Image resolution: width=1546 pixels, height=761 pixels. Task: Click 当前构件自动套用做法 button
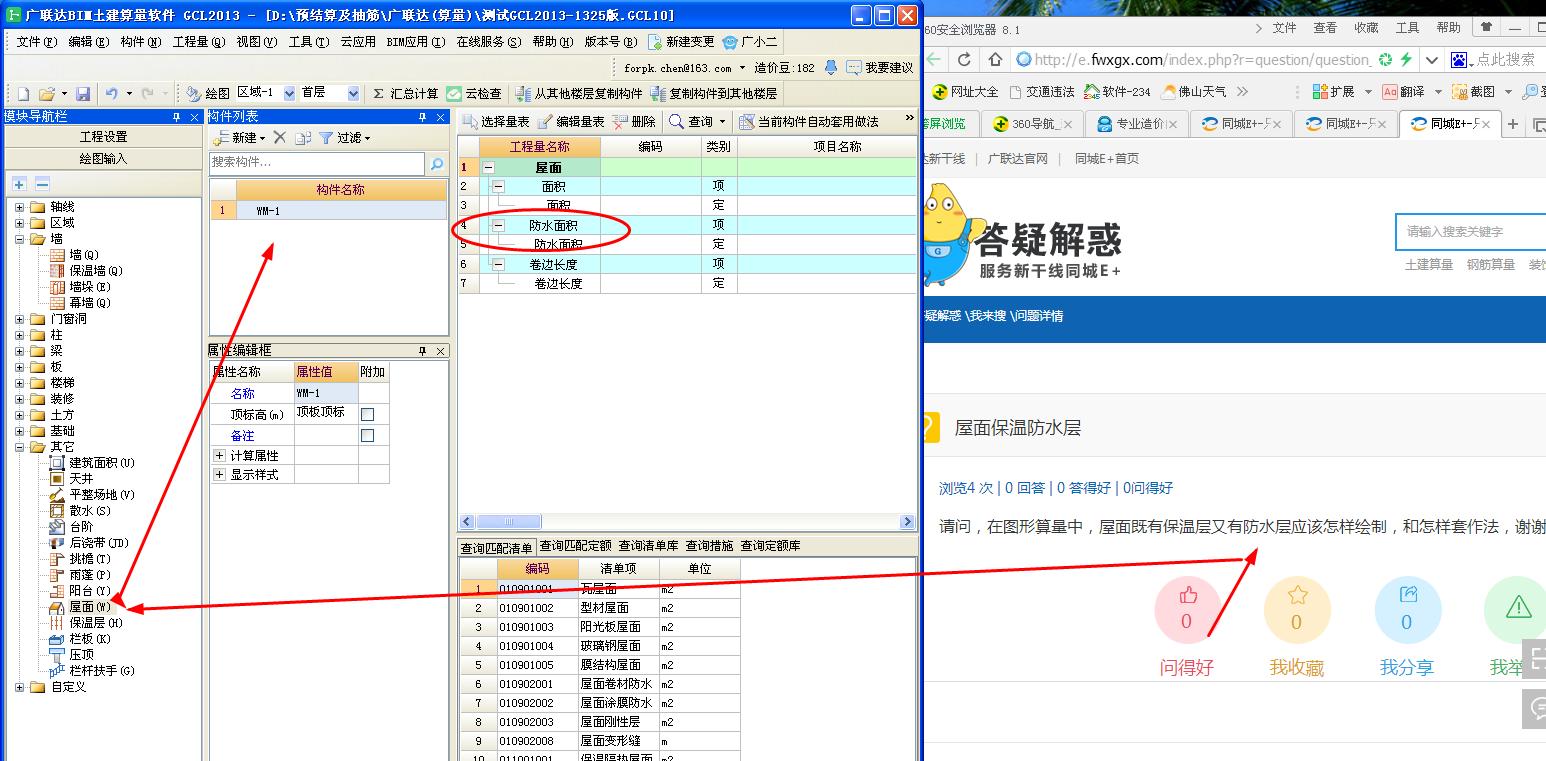click(x=809, y=121)
